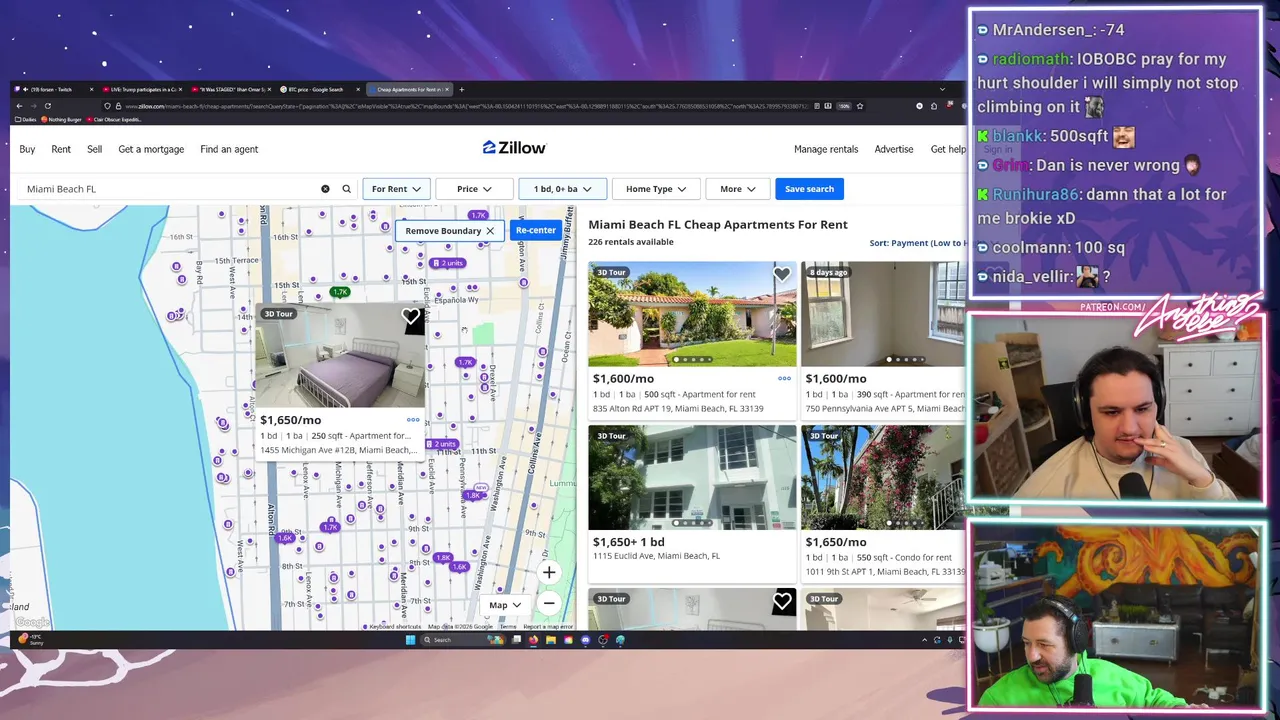Screen dimensions: 1280x720
Task: Go back in the browser
Action: coord(19,106)
